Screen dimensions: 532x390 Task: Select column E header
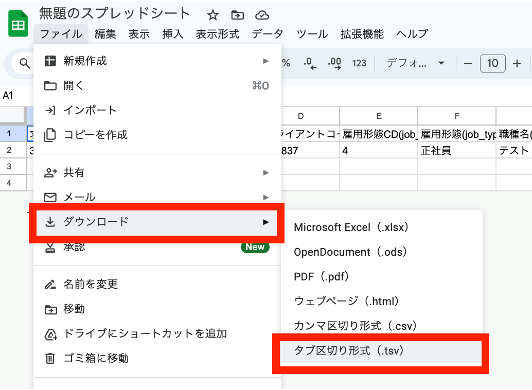(379, 116)
